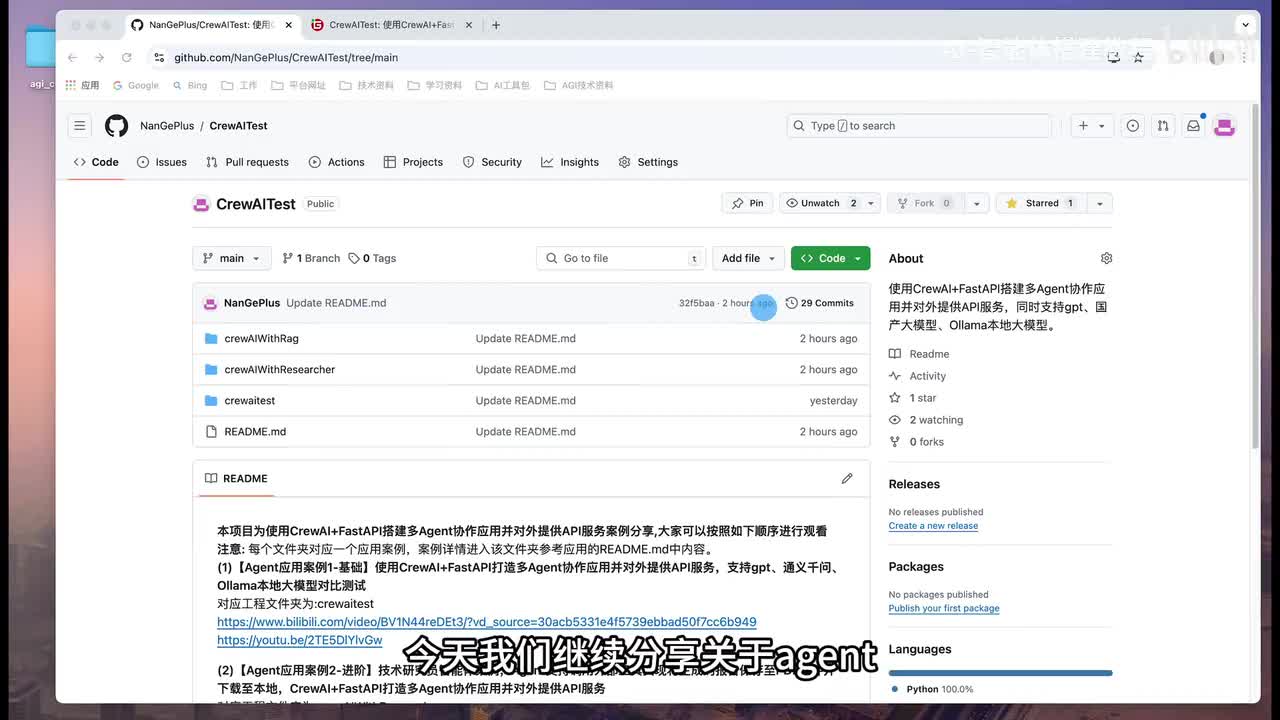Switch to the Code tab
1280x720 pixels.
pyautogui.click(x=96, y=162)
